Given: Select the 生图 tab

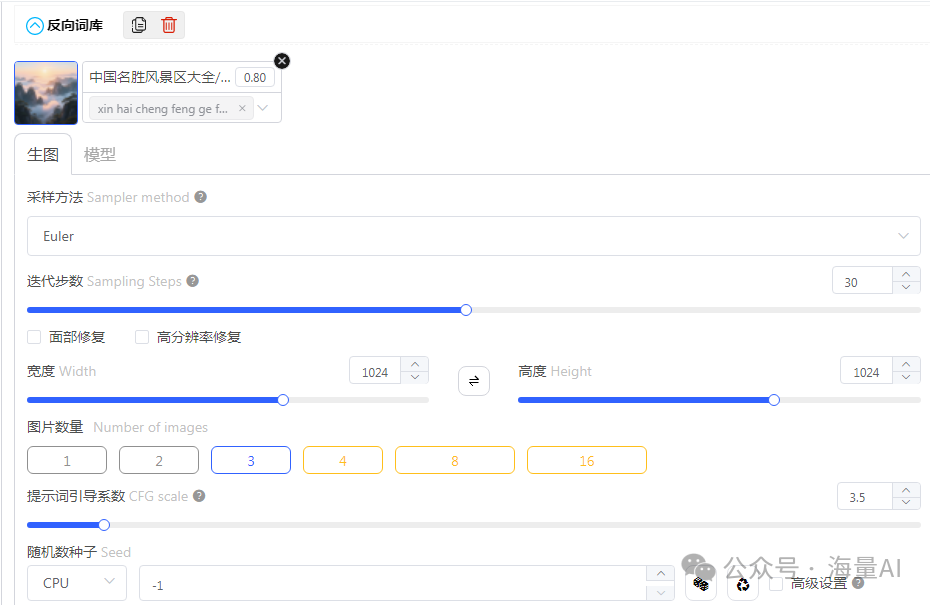Looking at the screenshot, I should point(43,155).
